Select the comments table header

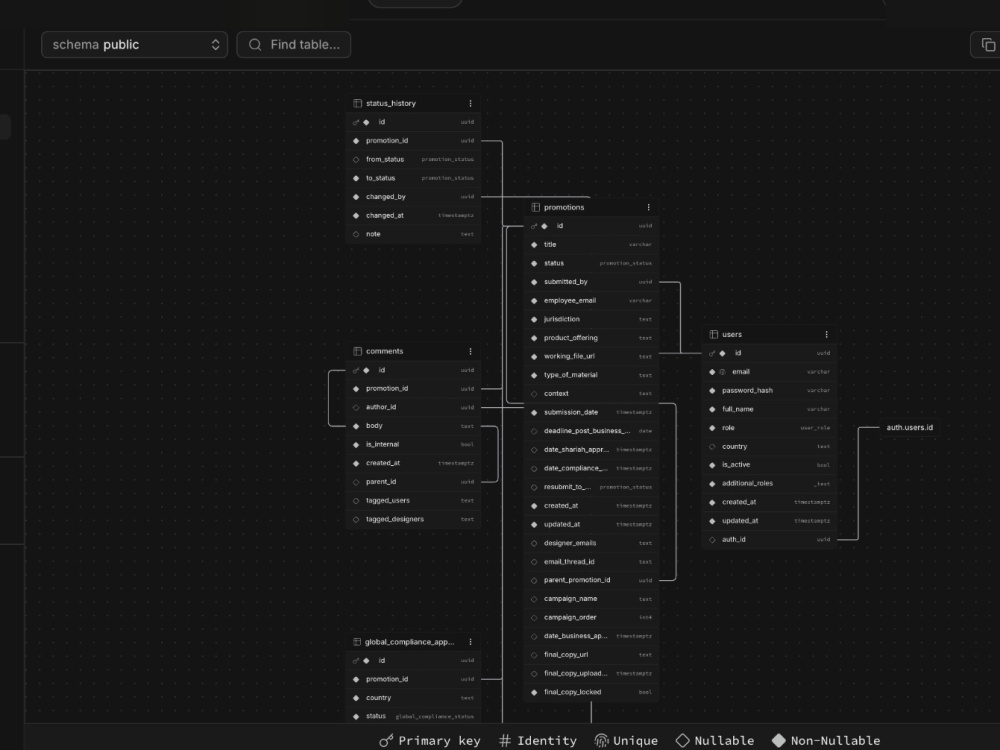[413, 351]
